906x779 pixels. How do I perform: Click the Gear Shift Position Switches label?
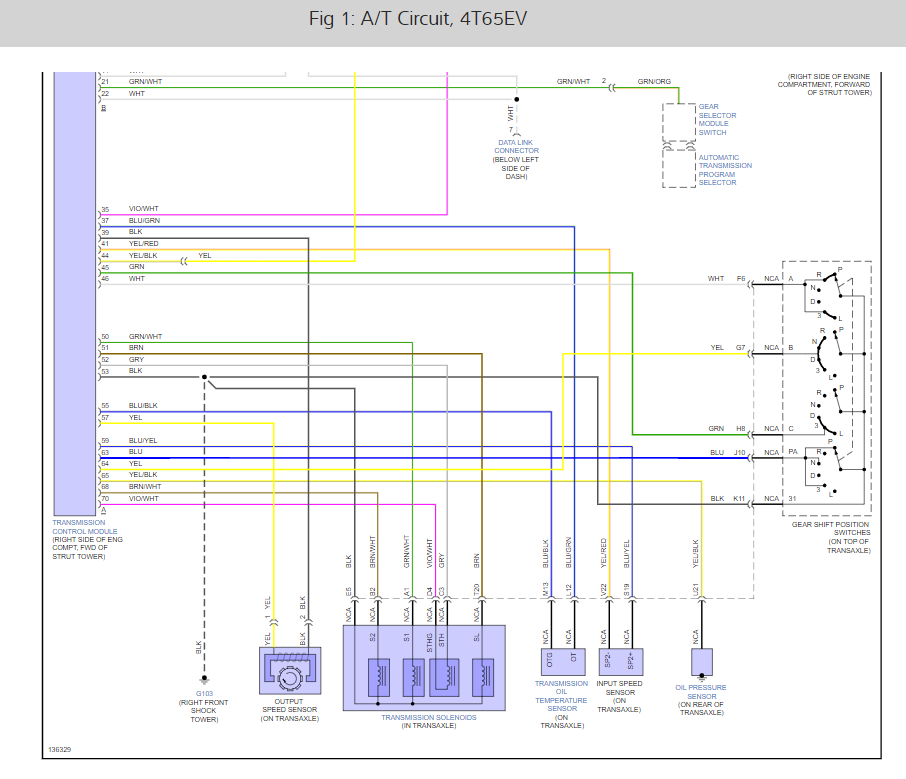[831, 528]
